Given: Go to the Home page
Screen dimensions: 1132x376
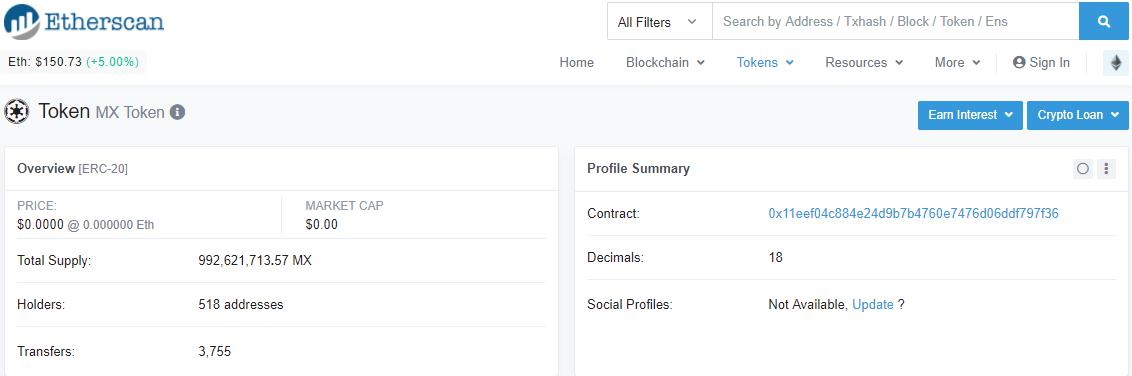Looking at the screenshot, I should tap(577, 63).
